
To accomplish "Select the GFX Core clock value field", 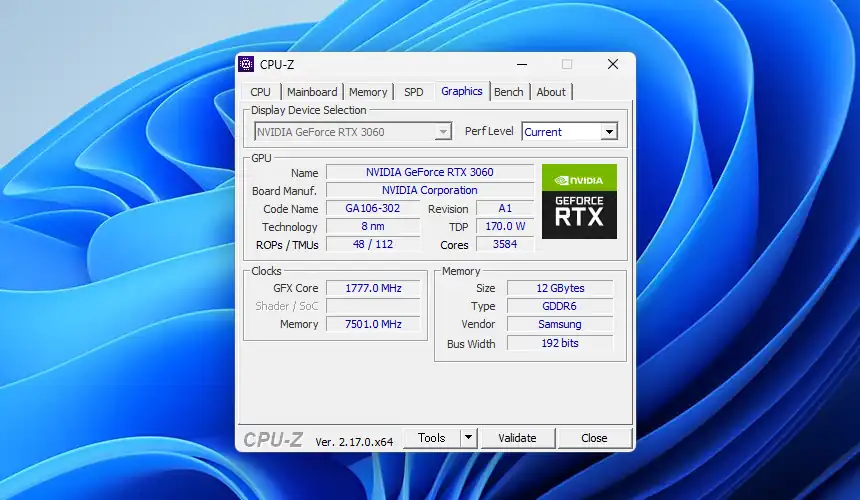I will tap(373, 288).
